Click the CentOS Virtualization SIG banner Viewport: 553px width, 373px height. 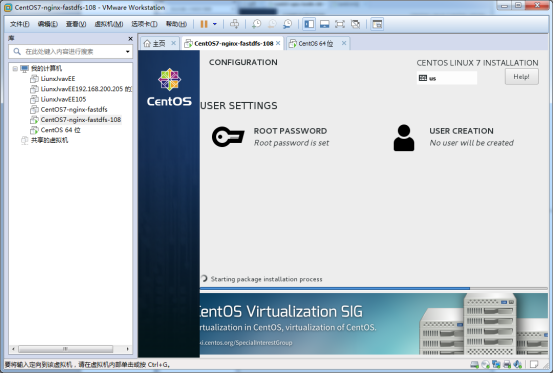374,324
